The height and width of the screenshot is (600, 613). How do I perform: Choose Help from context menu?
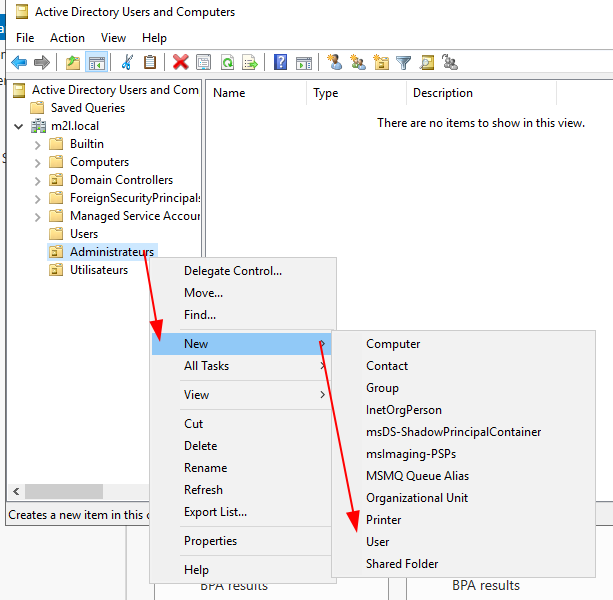[x=242, y=570]
